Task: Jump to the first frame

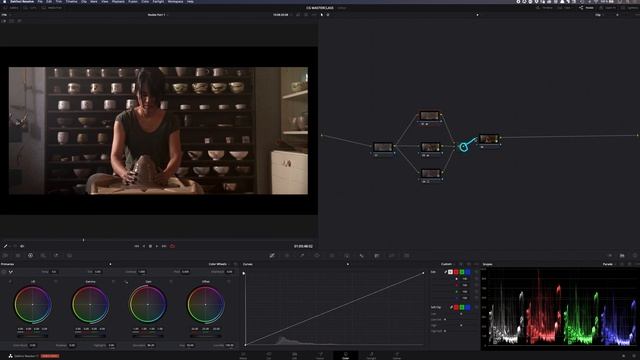Action: [137, 246]
